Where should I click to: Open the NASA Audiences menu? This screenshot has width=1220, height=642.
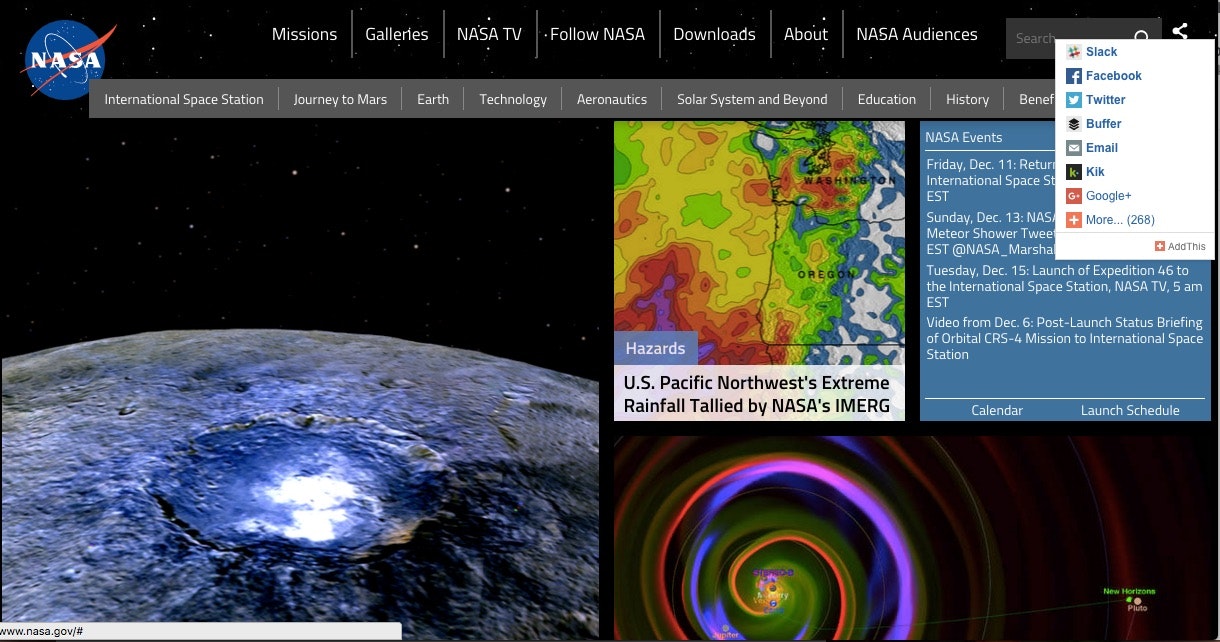click(916, 34)
